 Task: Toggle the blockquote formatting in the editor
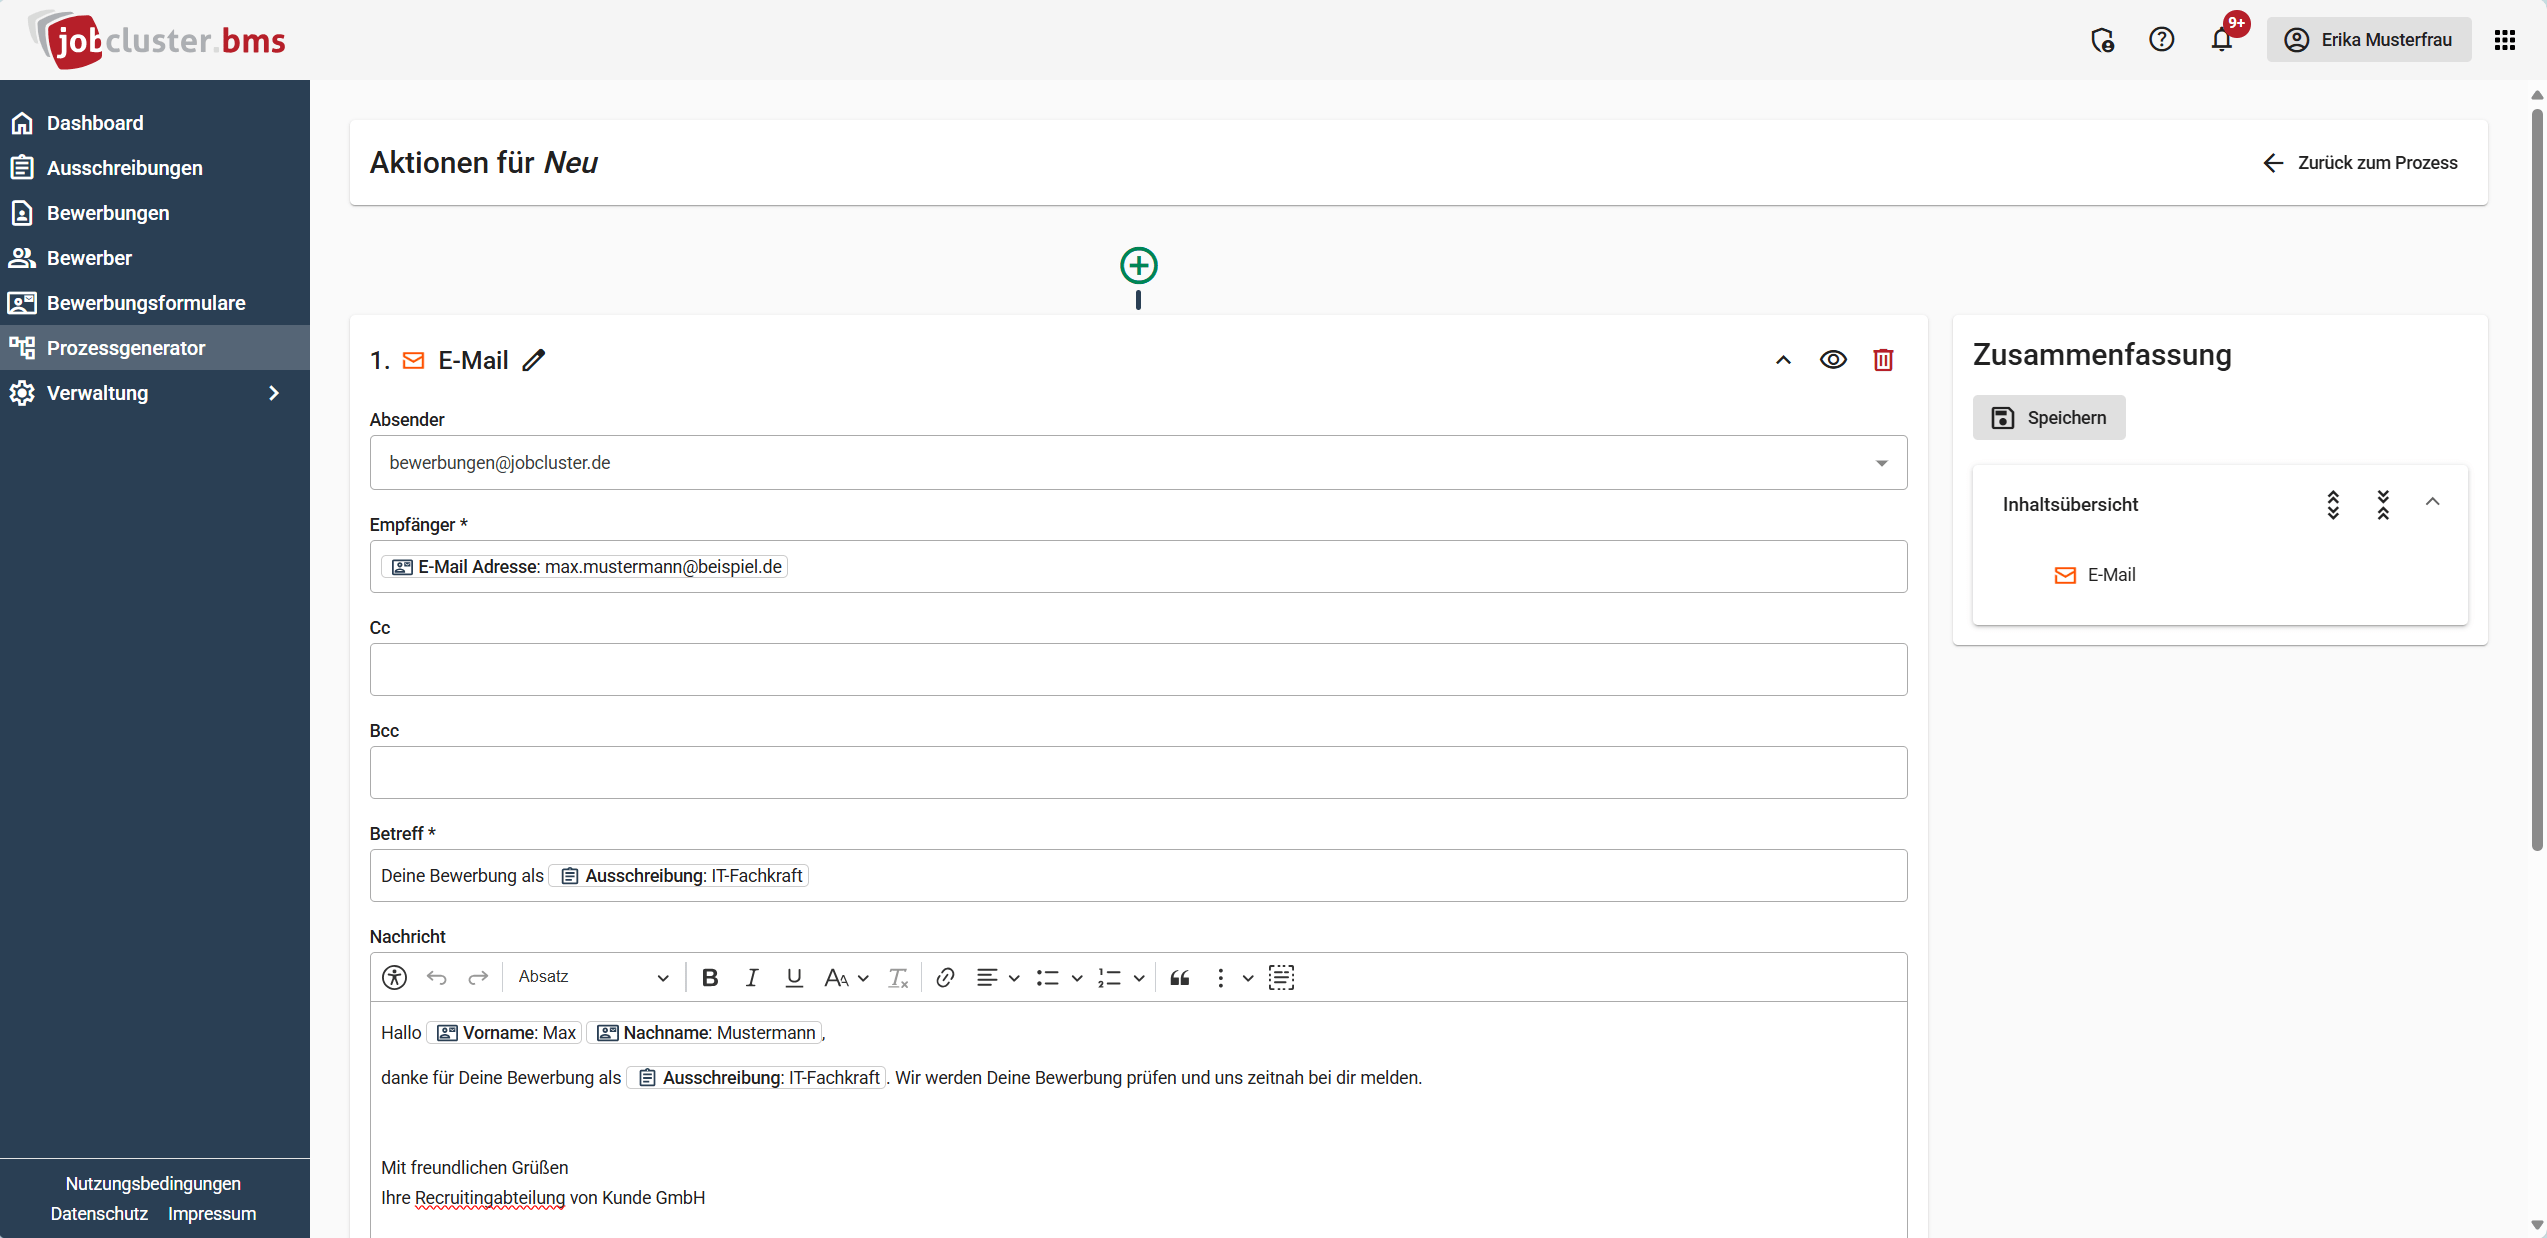1180,977
